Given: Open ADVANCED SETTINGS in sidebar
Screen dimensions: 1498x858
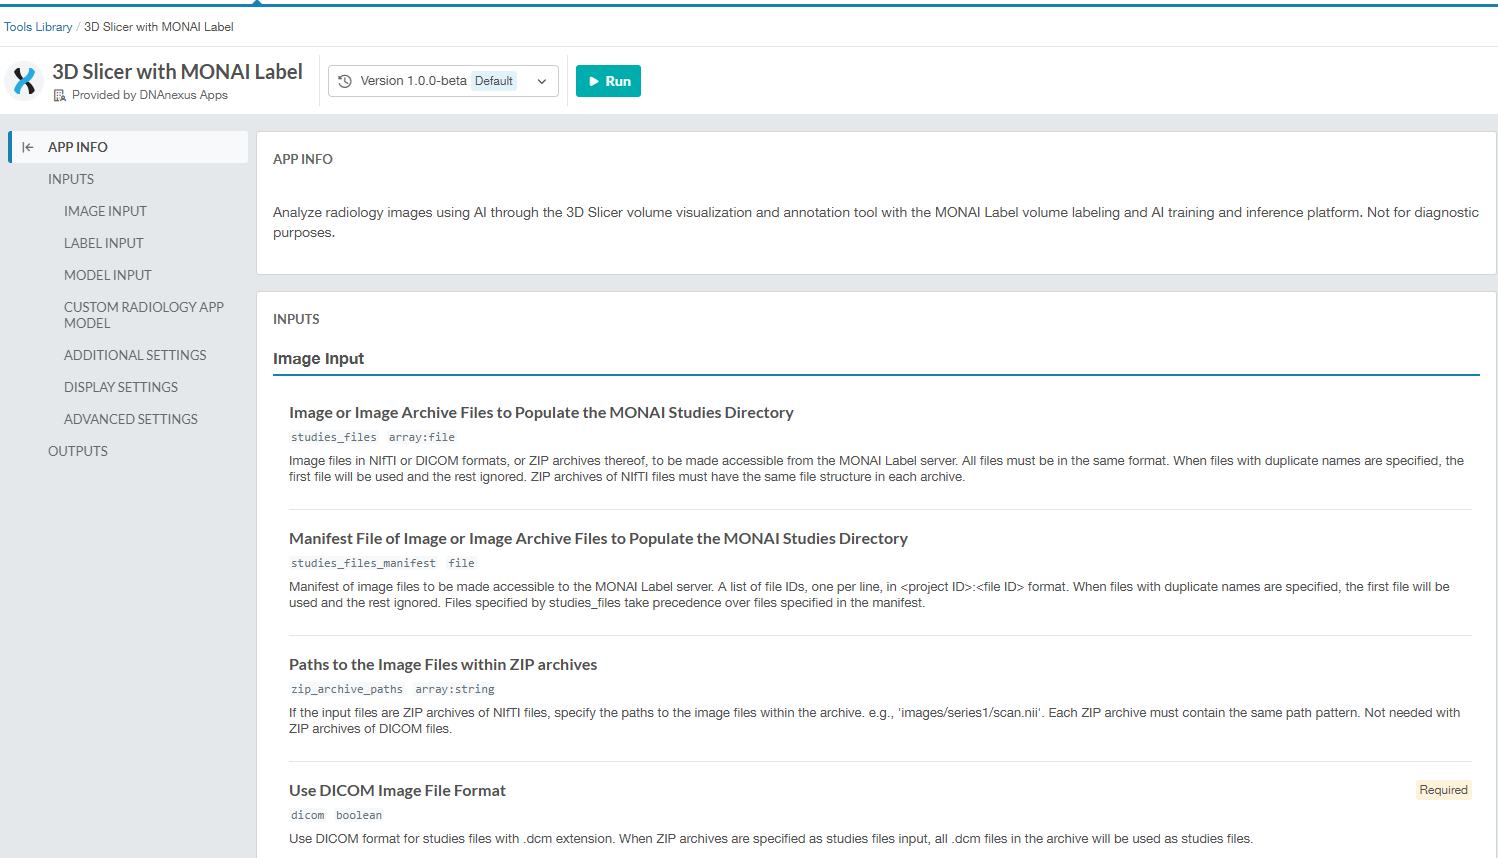Looking at the screenshot, I should click(131, 419).
